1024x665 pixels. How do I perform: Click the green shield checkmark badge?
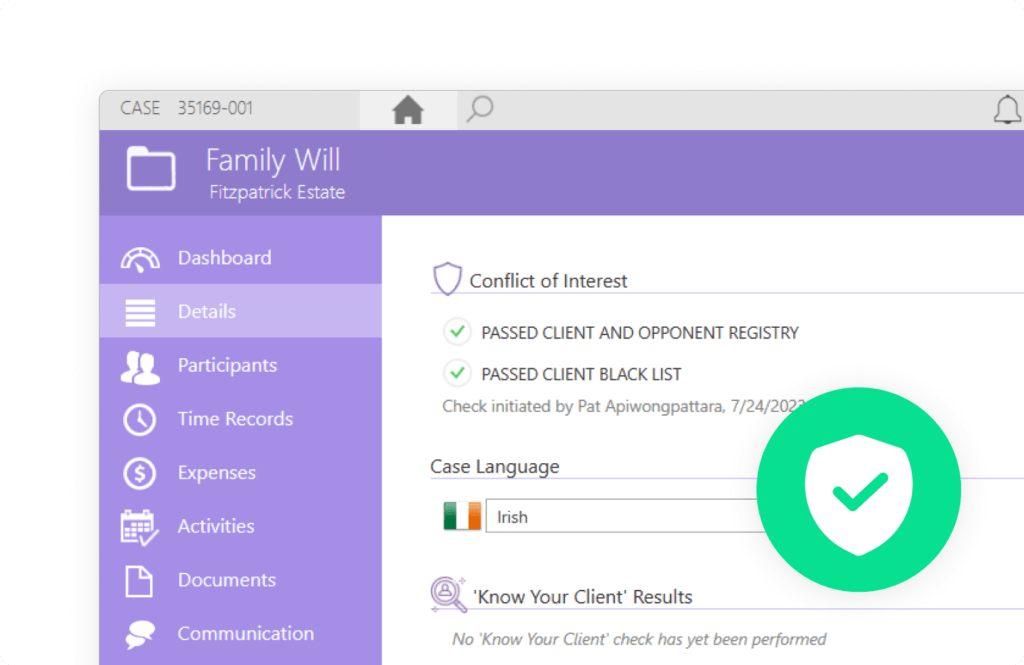[858, 490]
